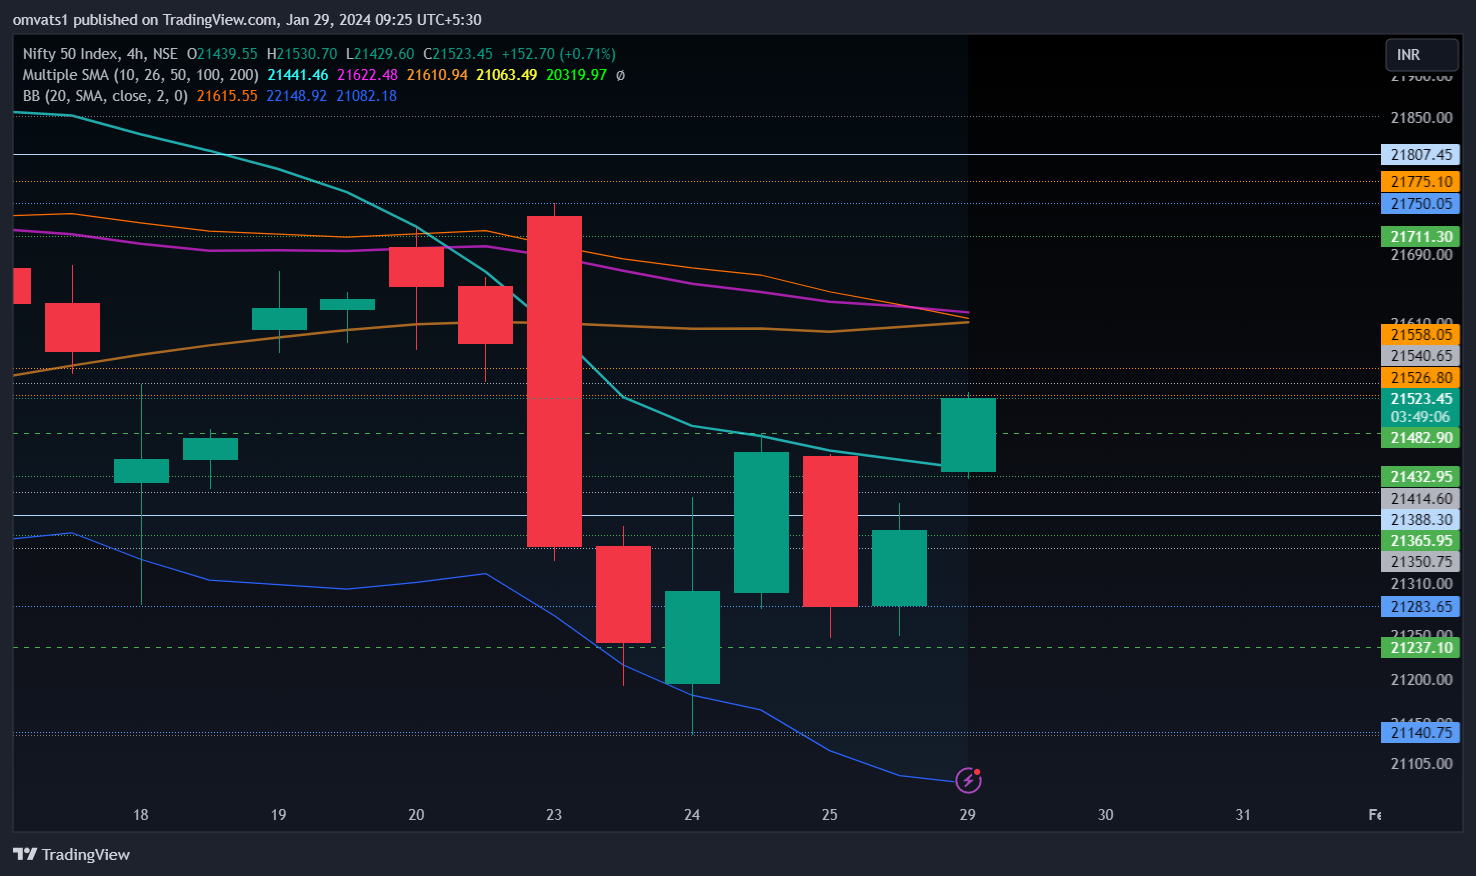The image size is (1476, 876).
Task: Click the 21807.45 price label
Action: tap(1421, 155)
